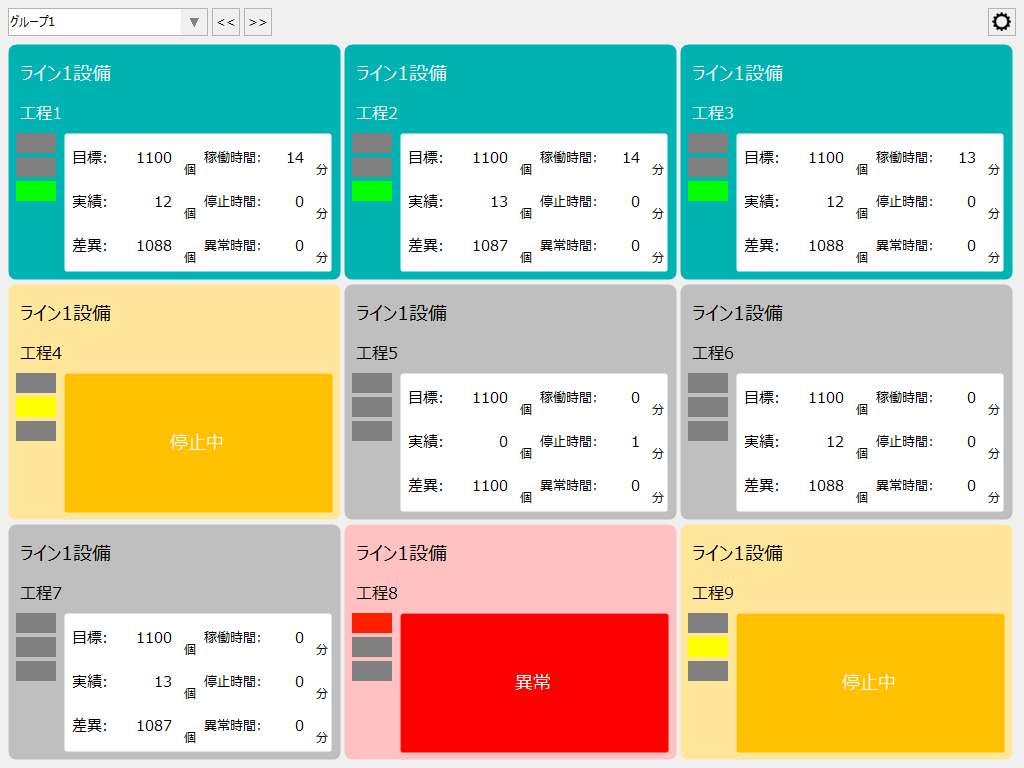Open the グループ1 group selector dropdown

click(x=100, y=21)
